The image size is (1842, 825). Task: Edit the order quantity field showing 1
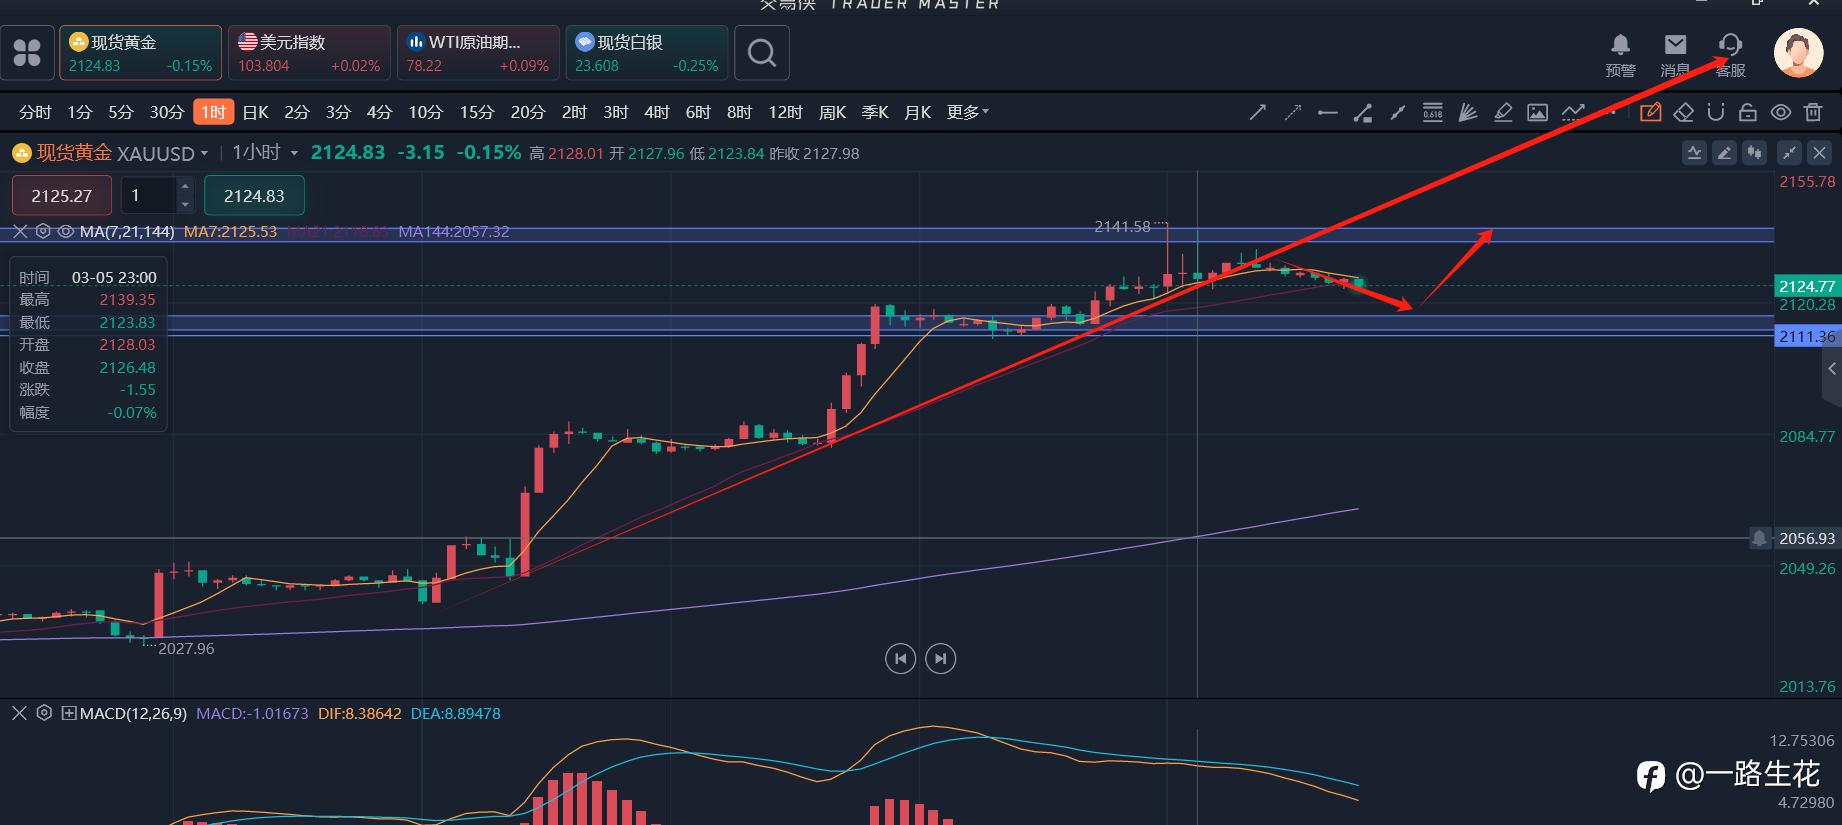(x=148, y=195)
